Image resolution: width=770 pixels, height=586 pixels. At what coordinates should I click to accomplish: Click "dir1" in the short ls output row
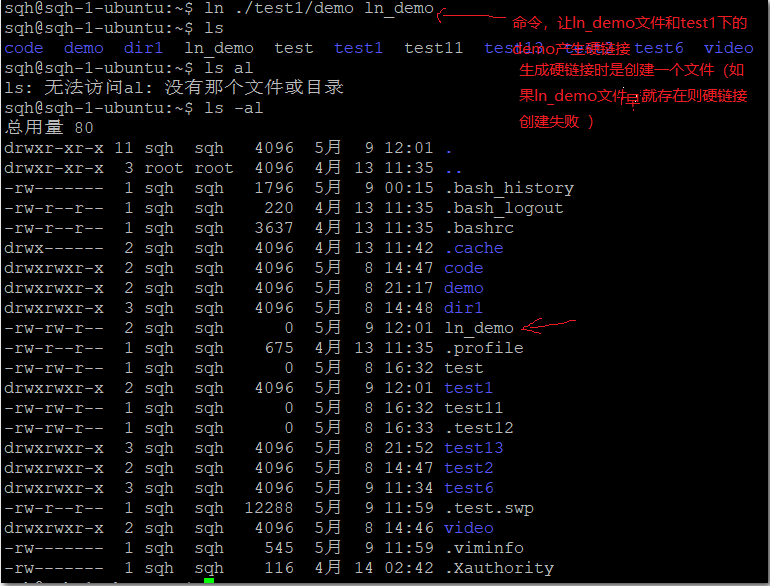pos(143,48)
